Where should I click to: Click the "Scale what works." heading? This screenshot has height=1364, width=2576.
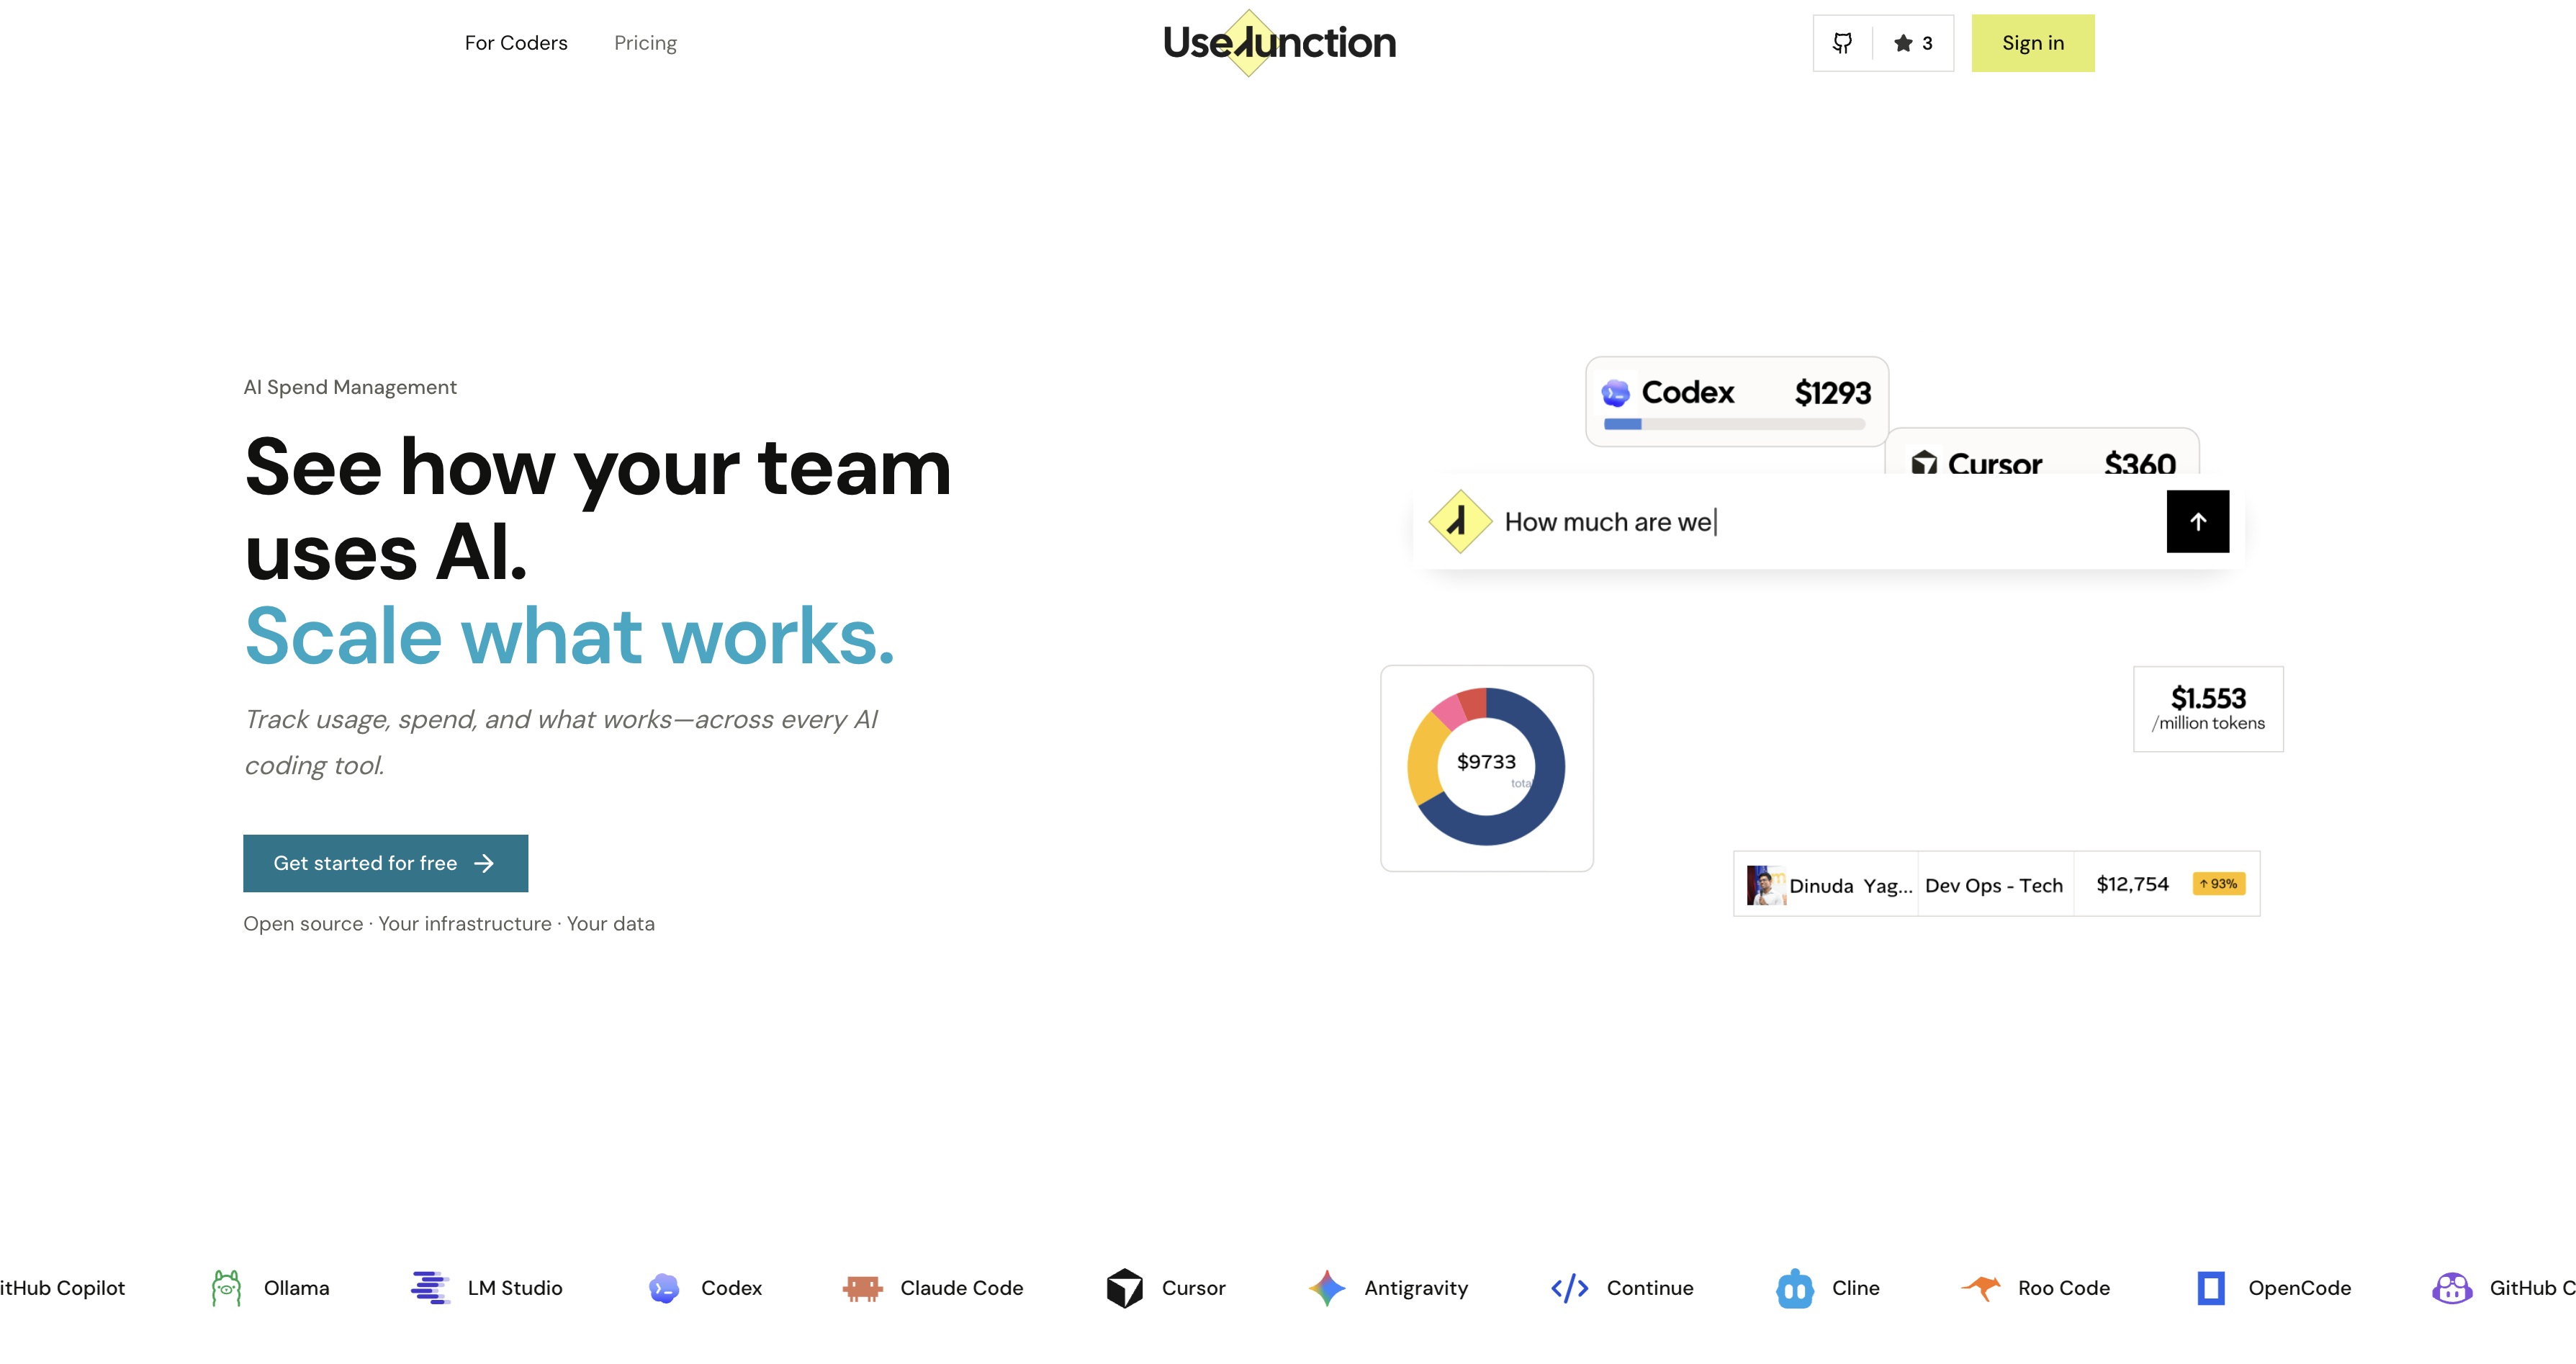(x=569, y=636)
